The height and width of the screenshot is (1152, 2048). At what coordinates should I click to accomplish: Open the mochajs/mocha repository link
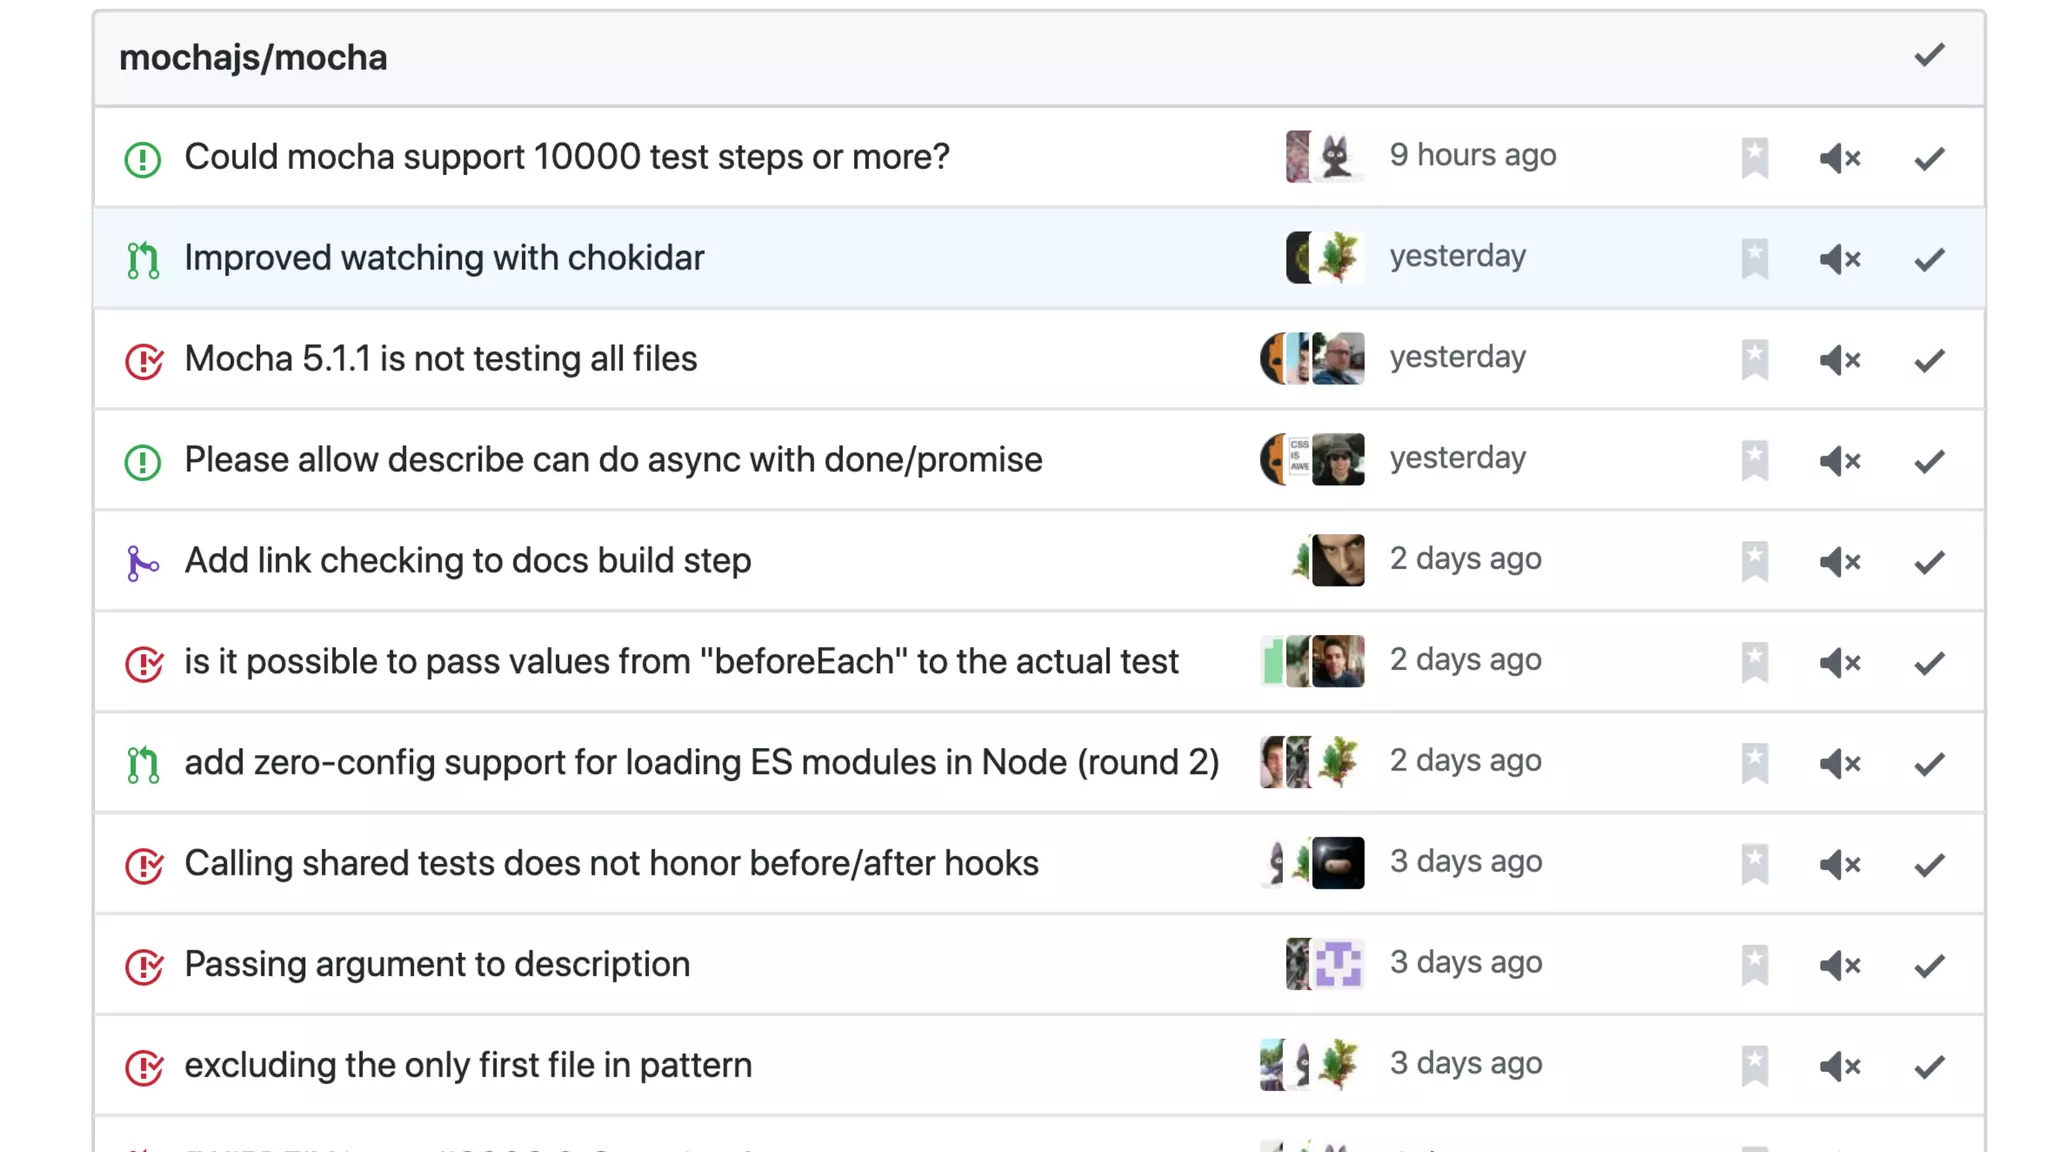(x=253, y=58)
